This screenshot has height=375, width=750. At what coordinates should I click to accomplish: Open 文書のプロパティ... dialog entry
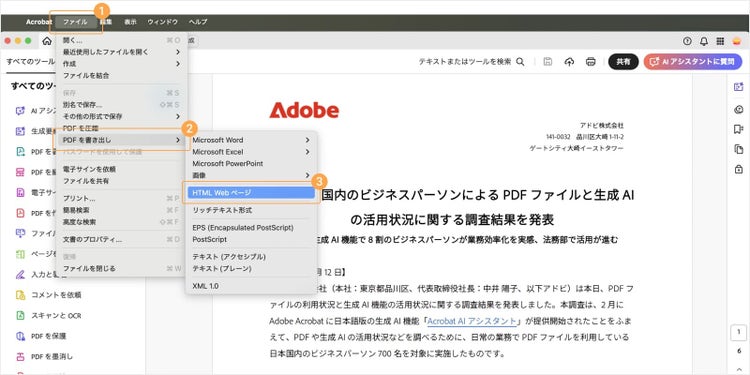[121, 239]
